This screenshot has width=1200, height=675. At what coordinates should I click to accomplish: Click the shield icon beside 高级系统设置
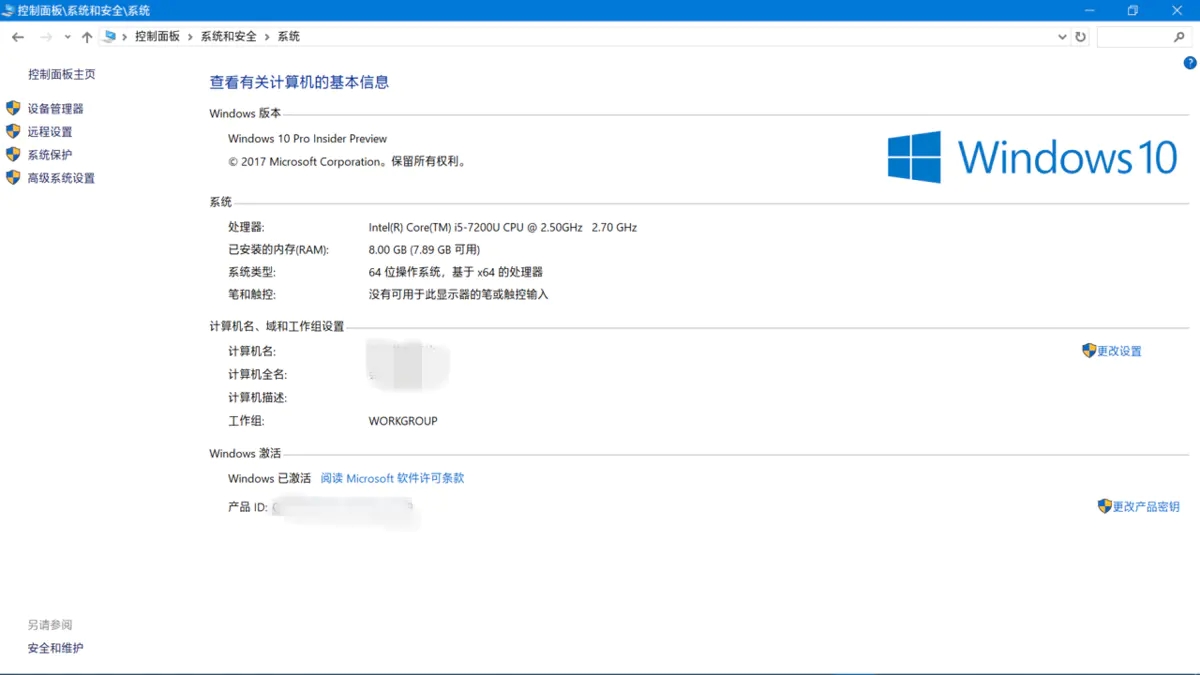13,178
